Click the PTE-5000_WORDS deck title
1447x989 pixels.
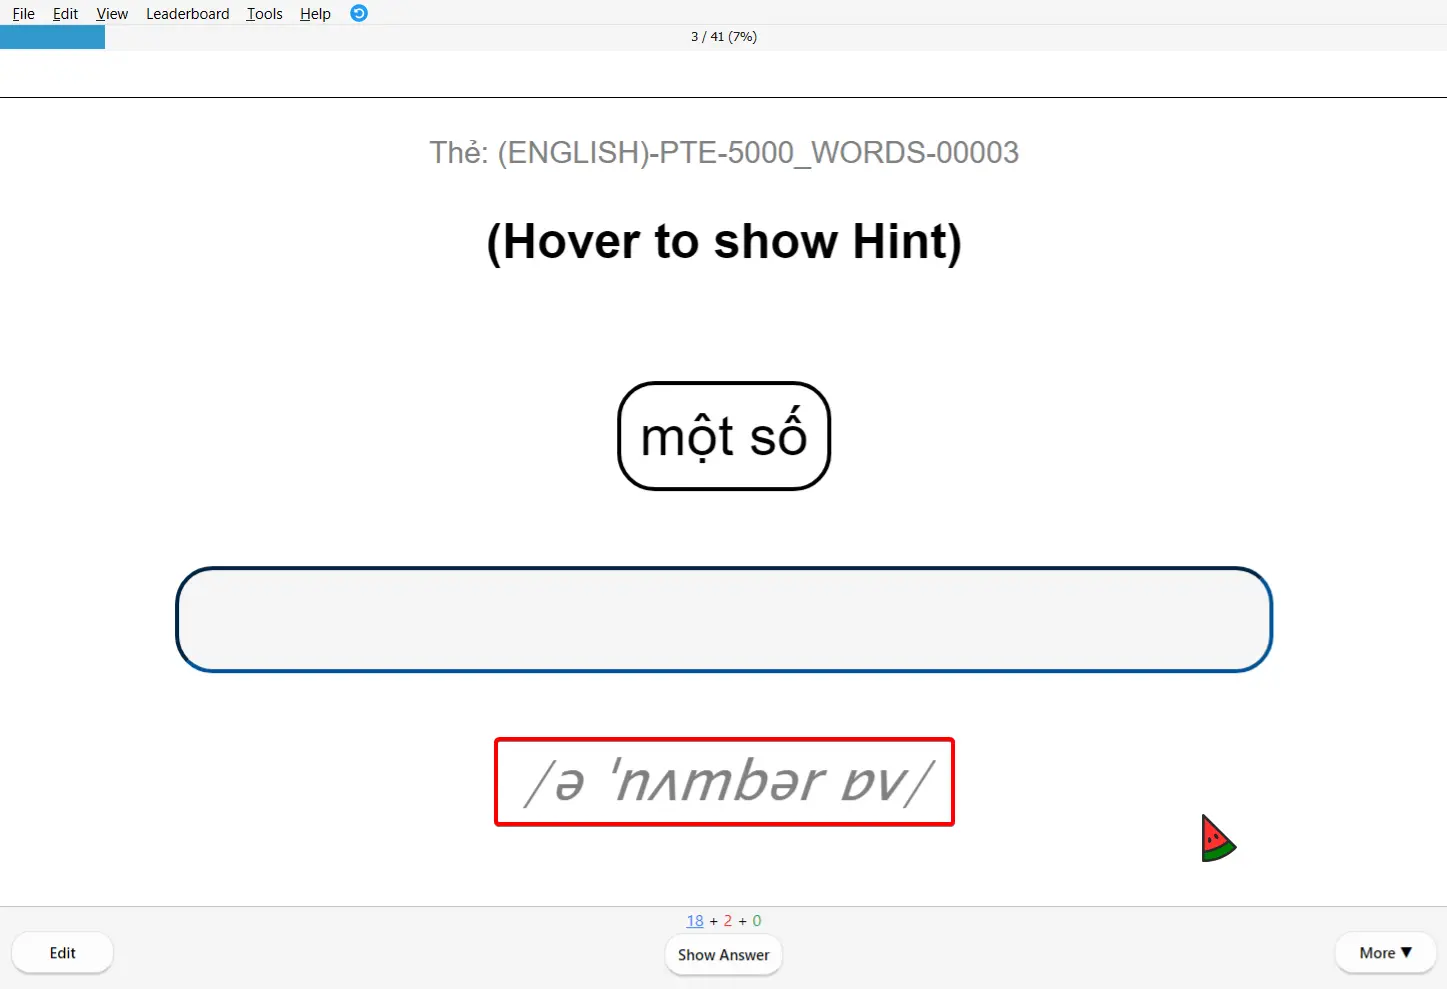[x=724, y=152]
